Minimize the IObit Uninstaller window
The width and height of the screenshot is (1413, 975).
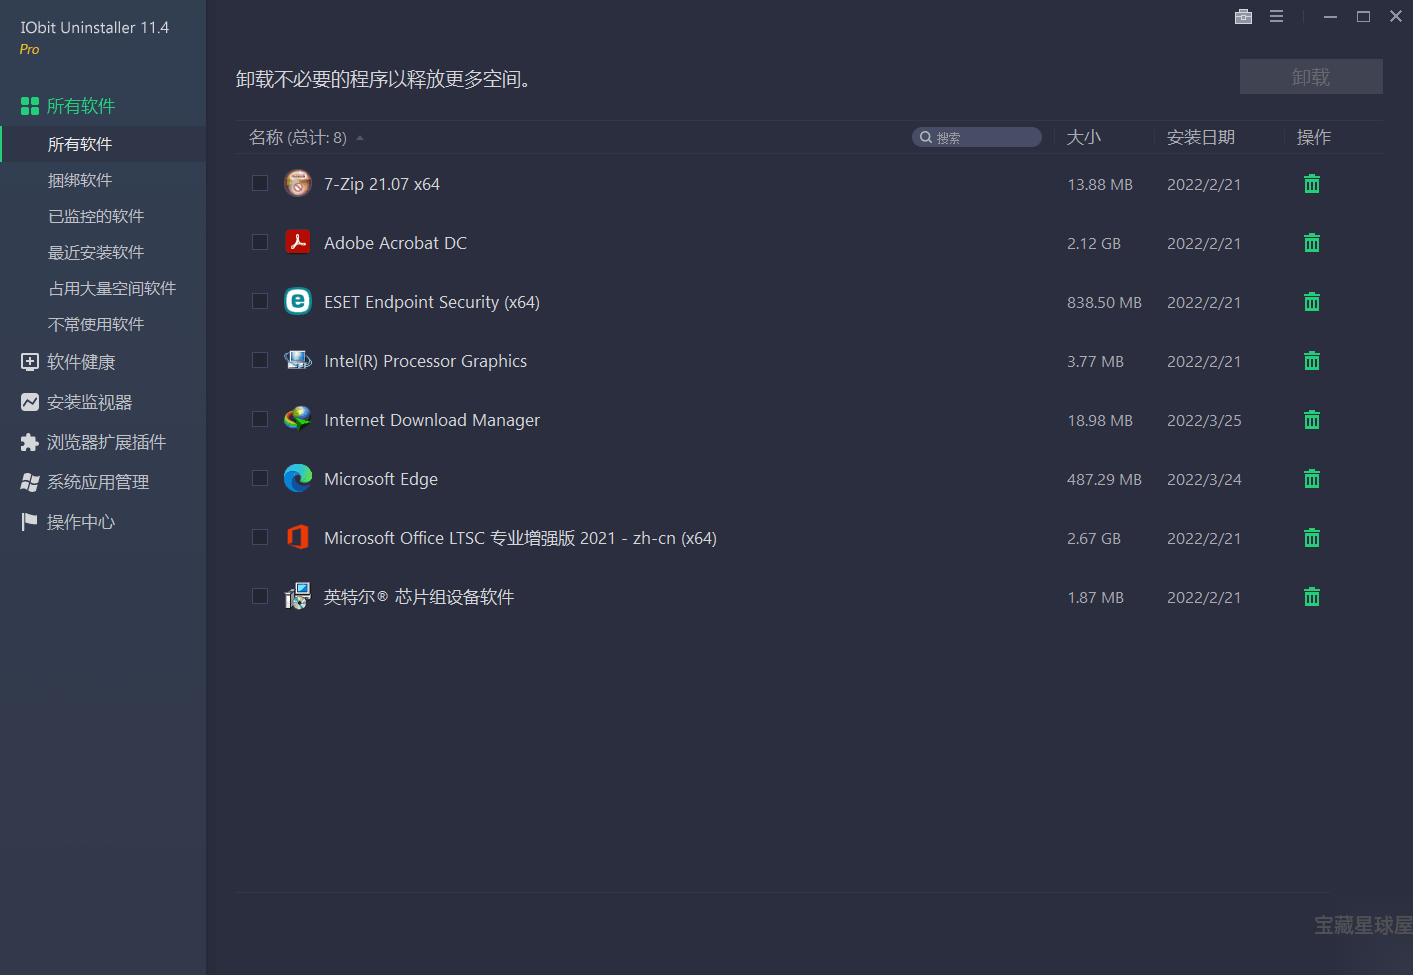(1330, 16)
